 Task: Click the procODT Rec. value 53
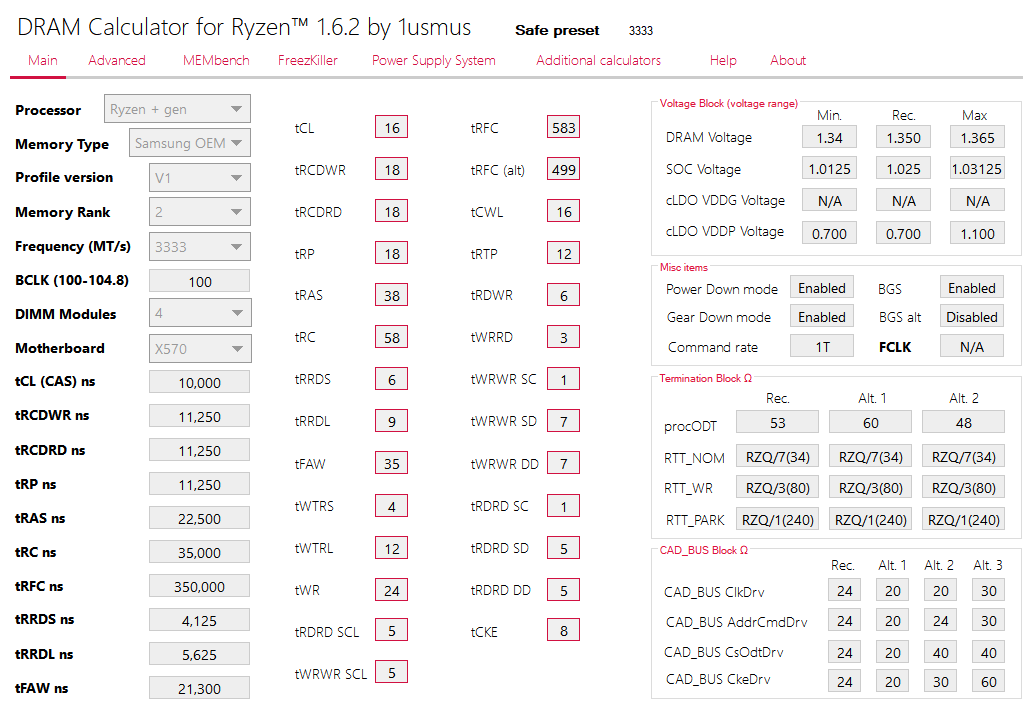(777, 422)
